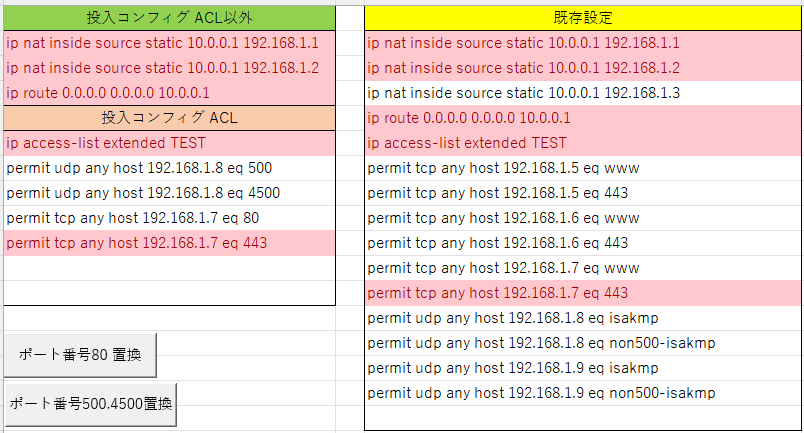Select existing config ip route 0.0.0.0 cell

[583, 118]
